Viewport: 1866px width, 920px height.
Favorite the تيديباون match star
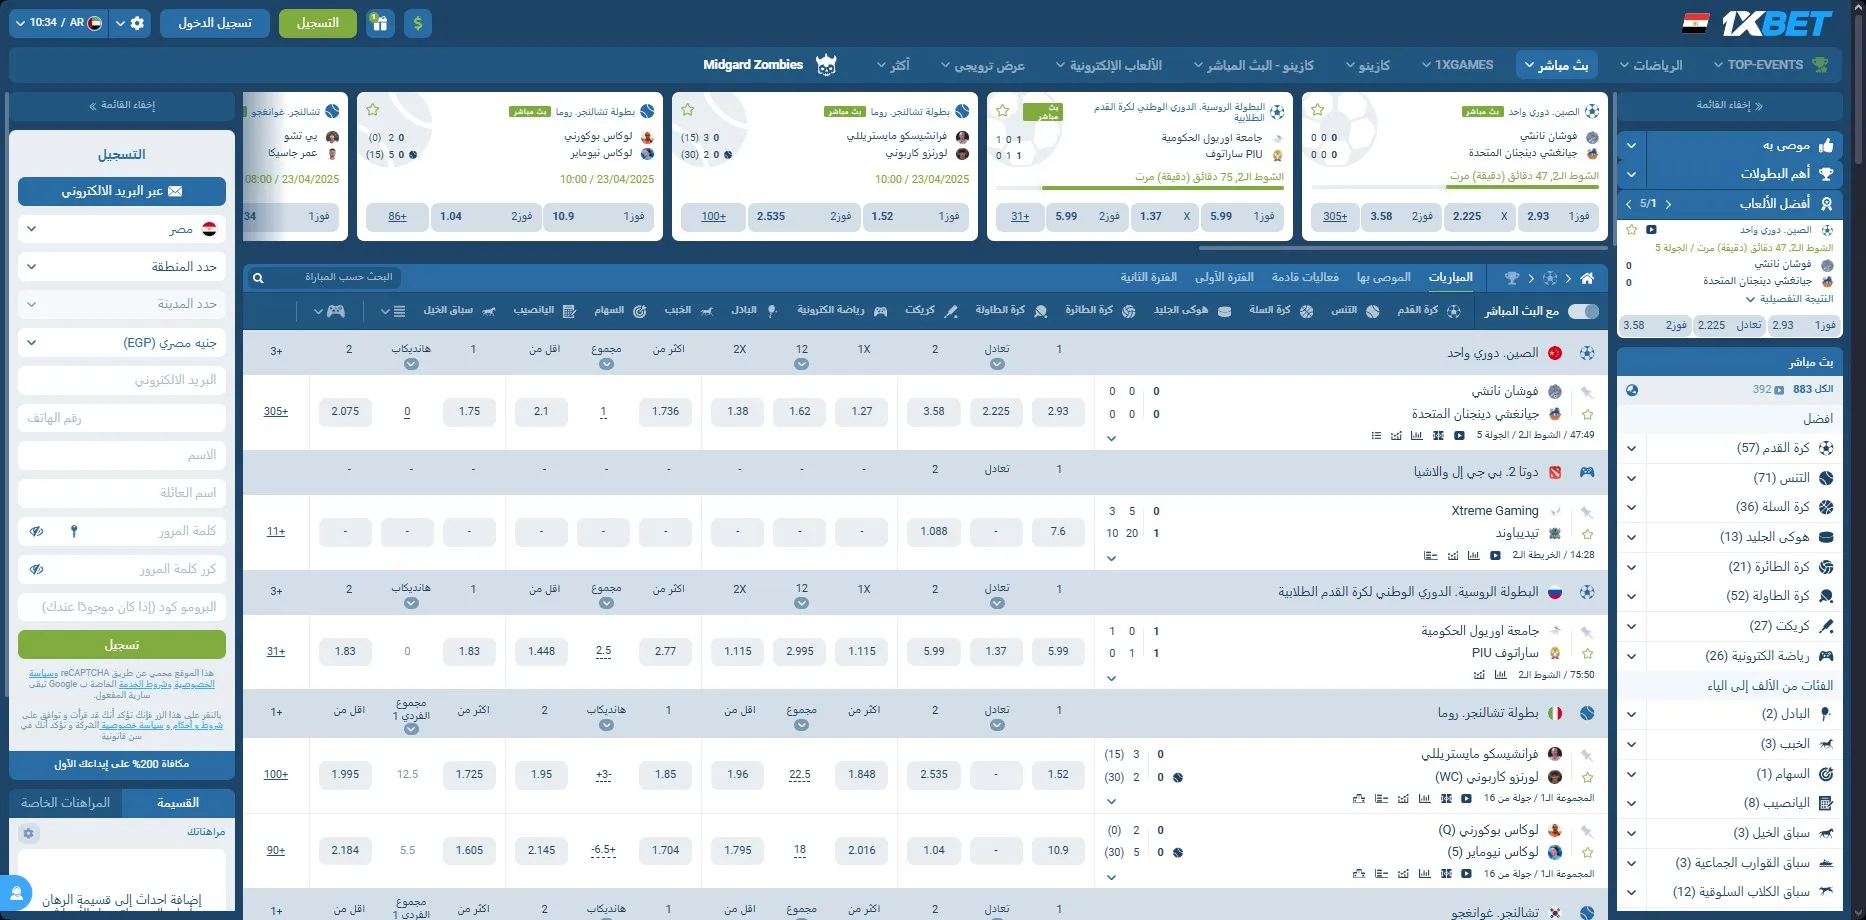(1587, 534)
